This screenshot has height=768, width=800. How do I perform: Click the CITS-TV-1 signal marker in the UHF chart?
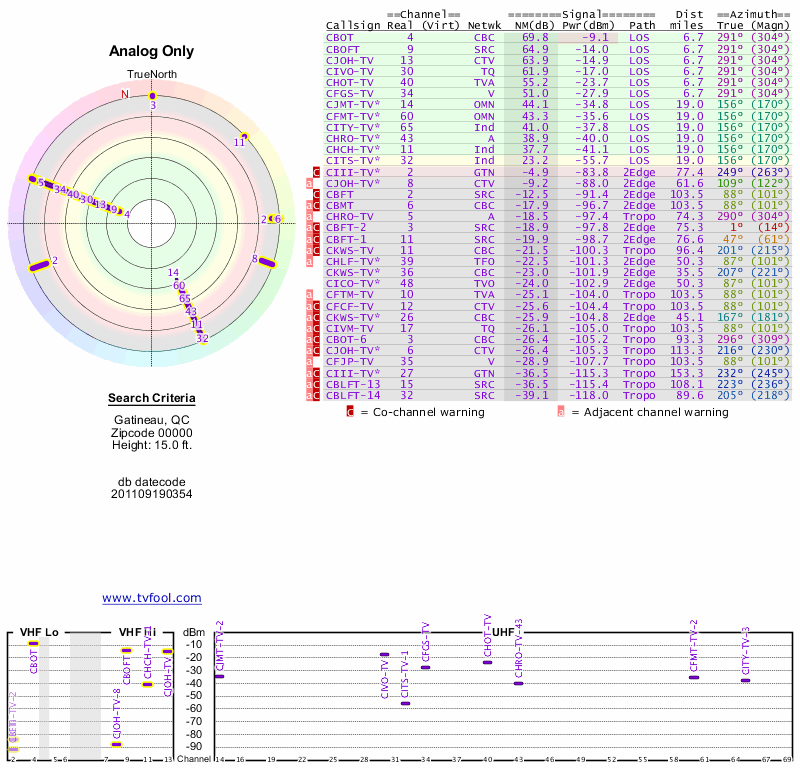click(x=405, y=703)
